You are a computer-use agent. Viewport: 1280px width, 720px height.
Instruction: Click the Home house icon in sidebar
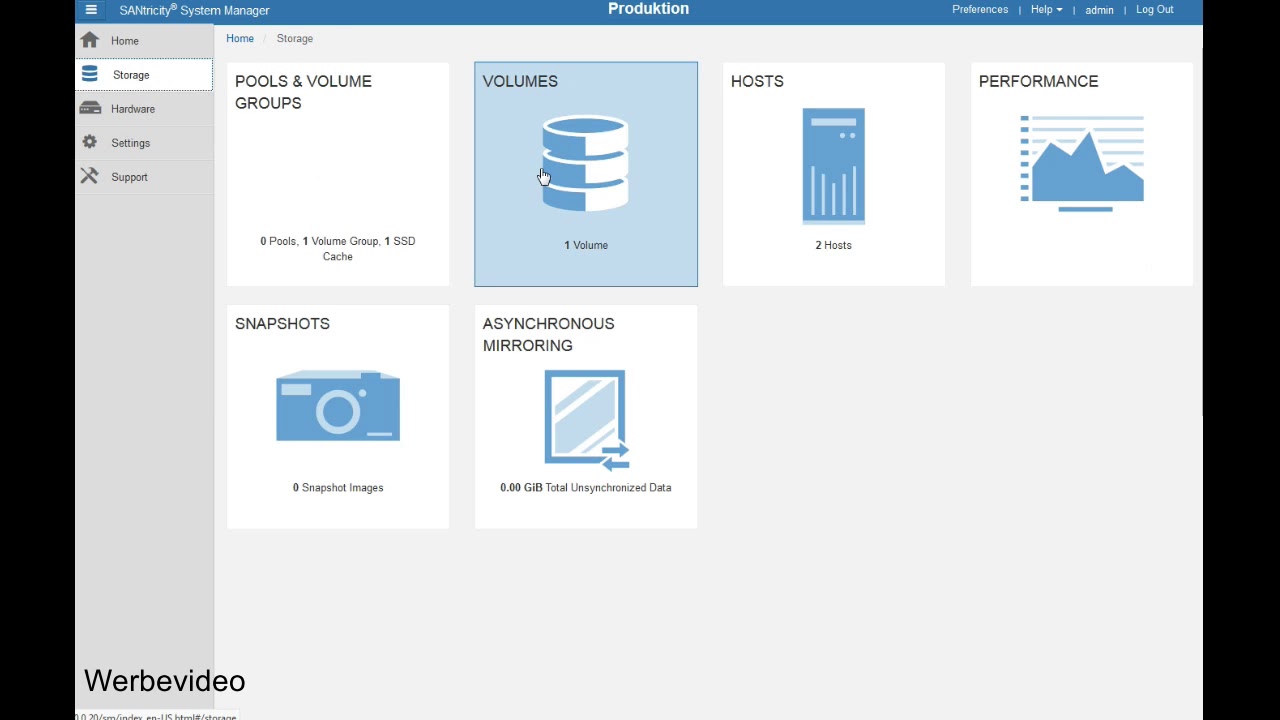tap(90, 40)
